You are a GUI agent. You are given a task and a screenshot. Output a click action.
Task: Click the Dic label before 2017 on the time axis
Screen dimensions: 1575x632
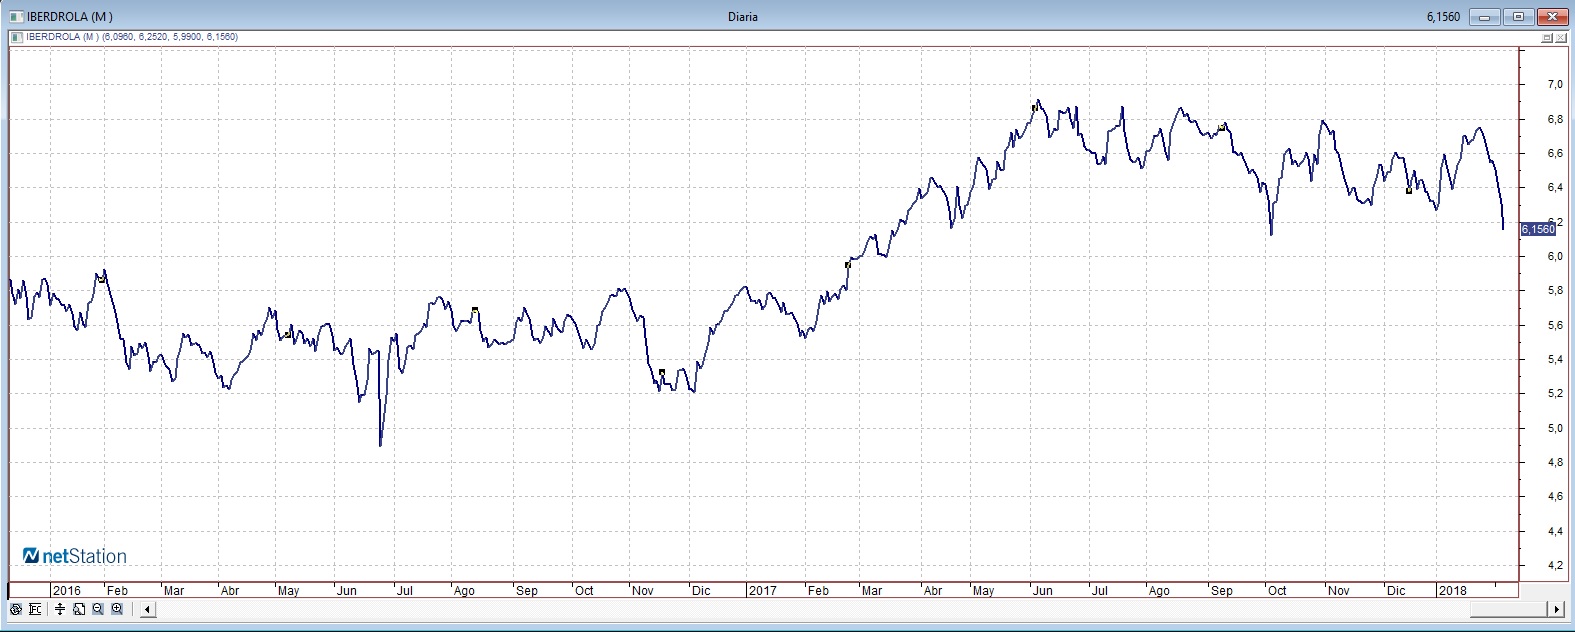(x=701, y=591)
